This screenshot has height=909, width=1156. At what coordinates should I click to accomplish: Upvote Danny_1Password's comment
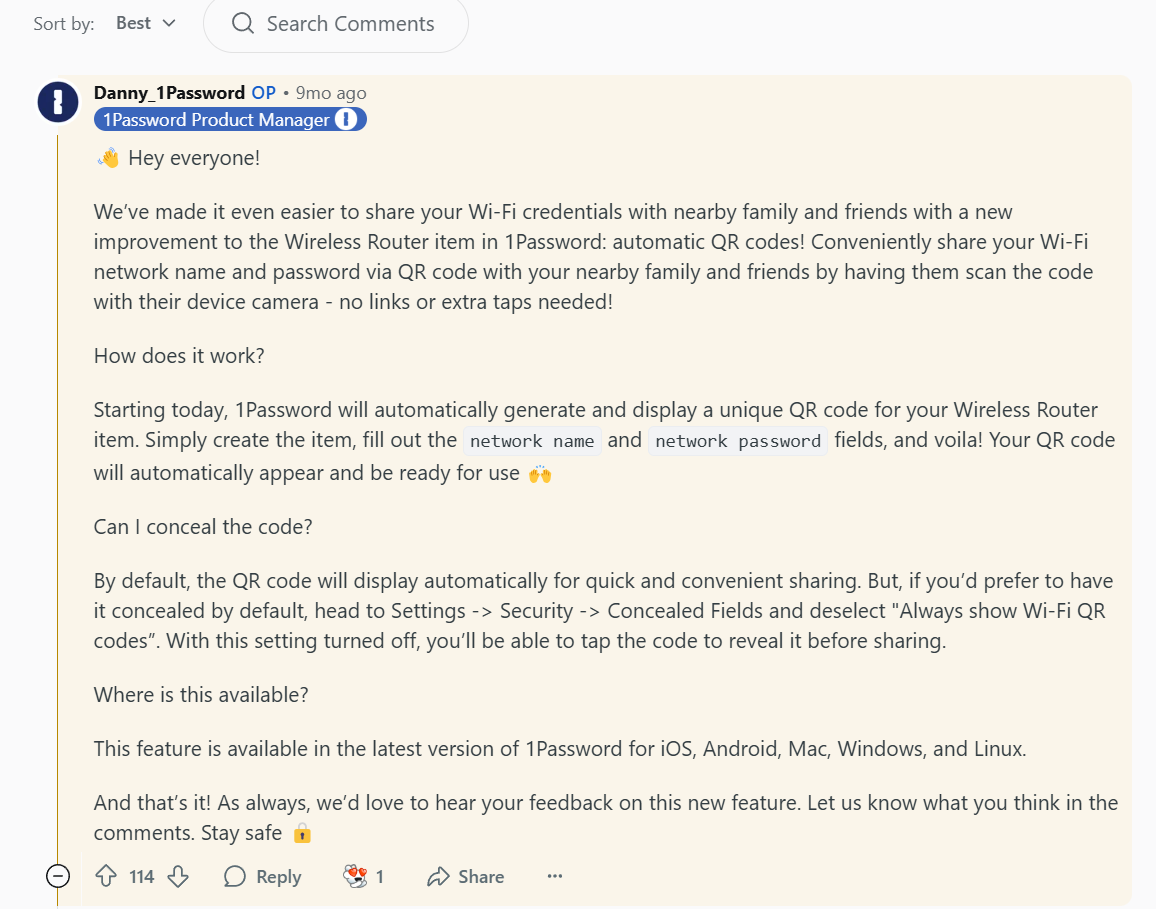click(x=106, y=877)
